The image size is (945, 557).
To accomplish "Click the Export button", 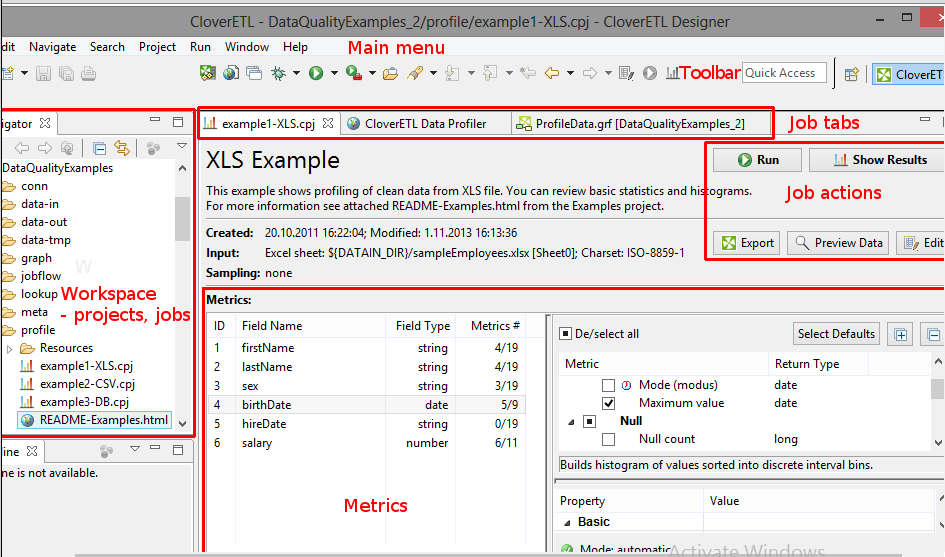I will tap(747, 243).
